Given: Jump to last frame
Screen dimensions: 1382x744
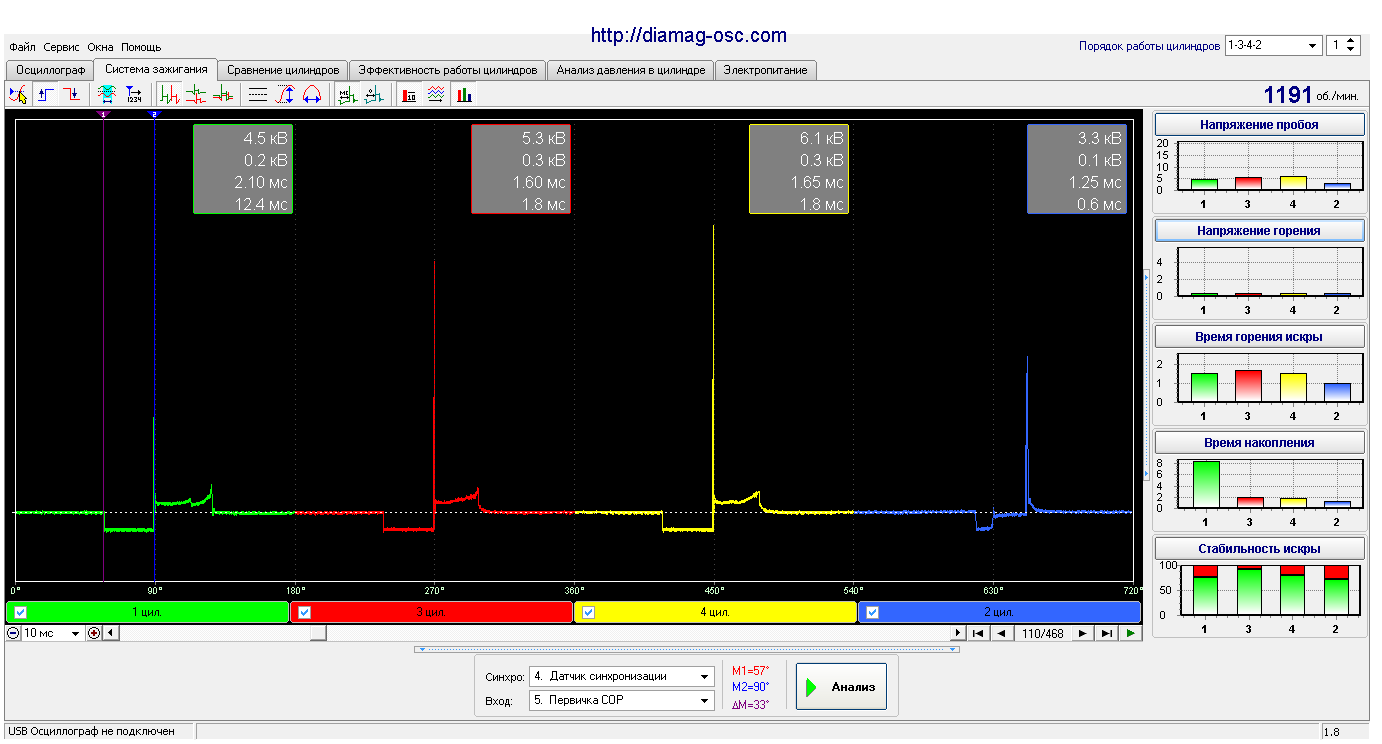Looking at the screenshot, I should 1106,633.
